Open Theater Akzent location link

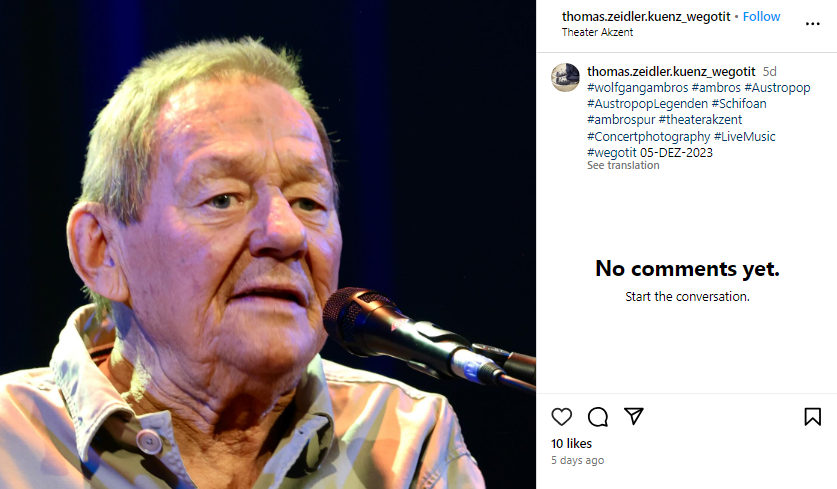click(x=597, y=32)
